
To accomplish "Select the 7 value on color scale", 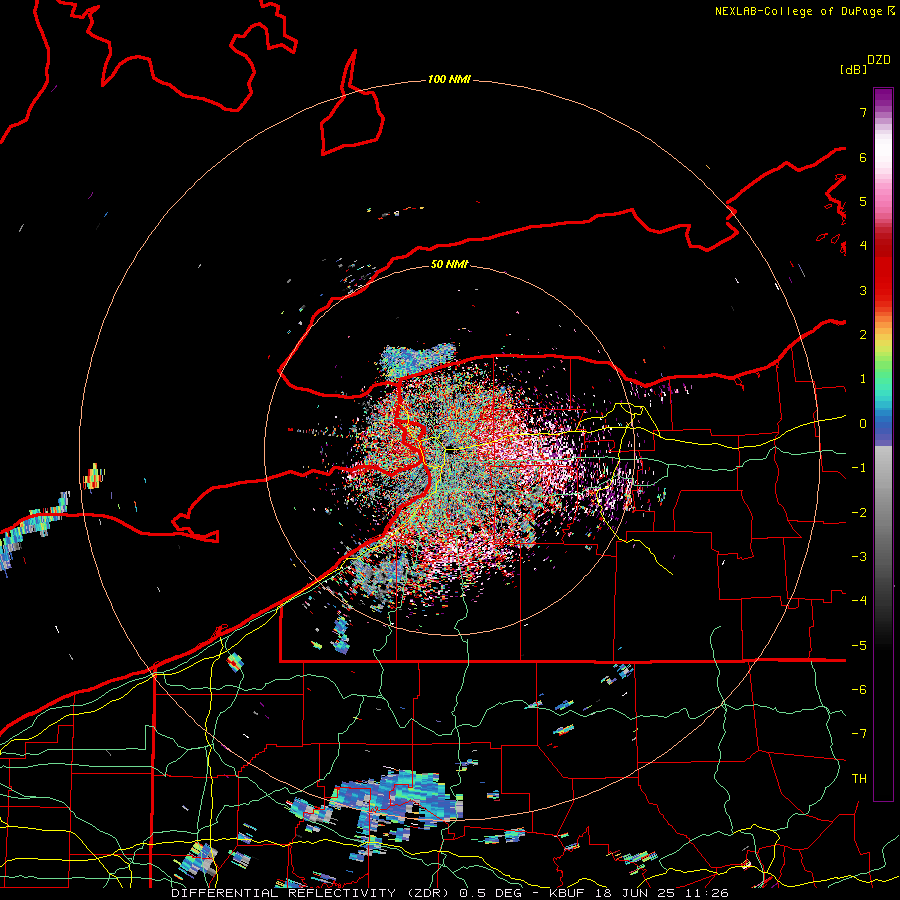I will [x=863, y=112].
